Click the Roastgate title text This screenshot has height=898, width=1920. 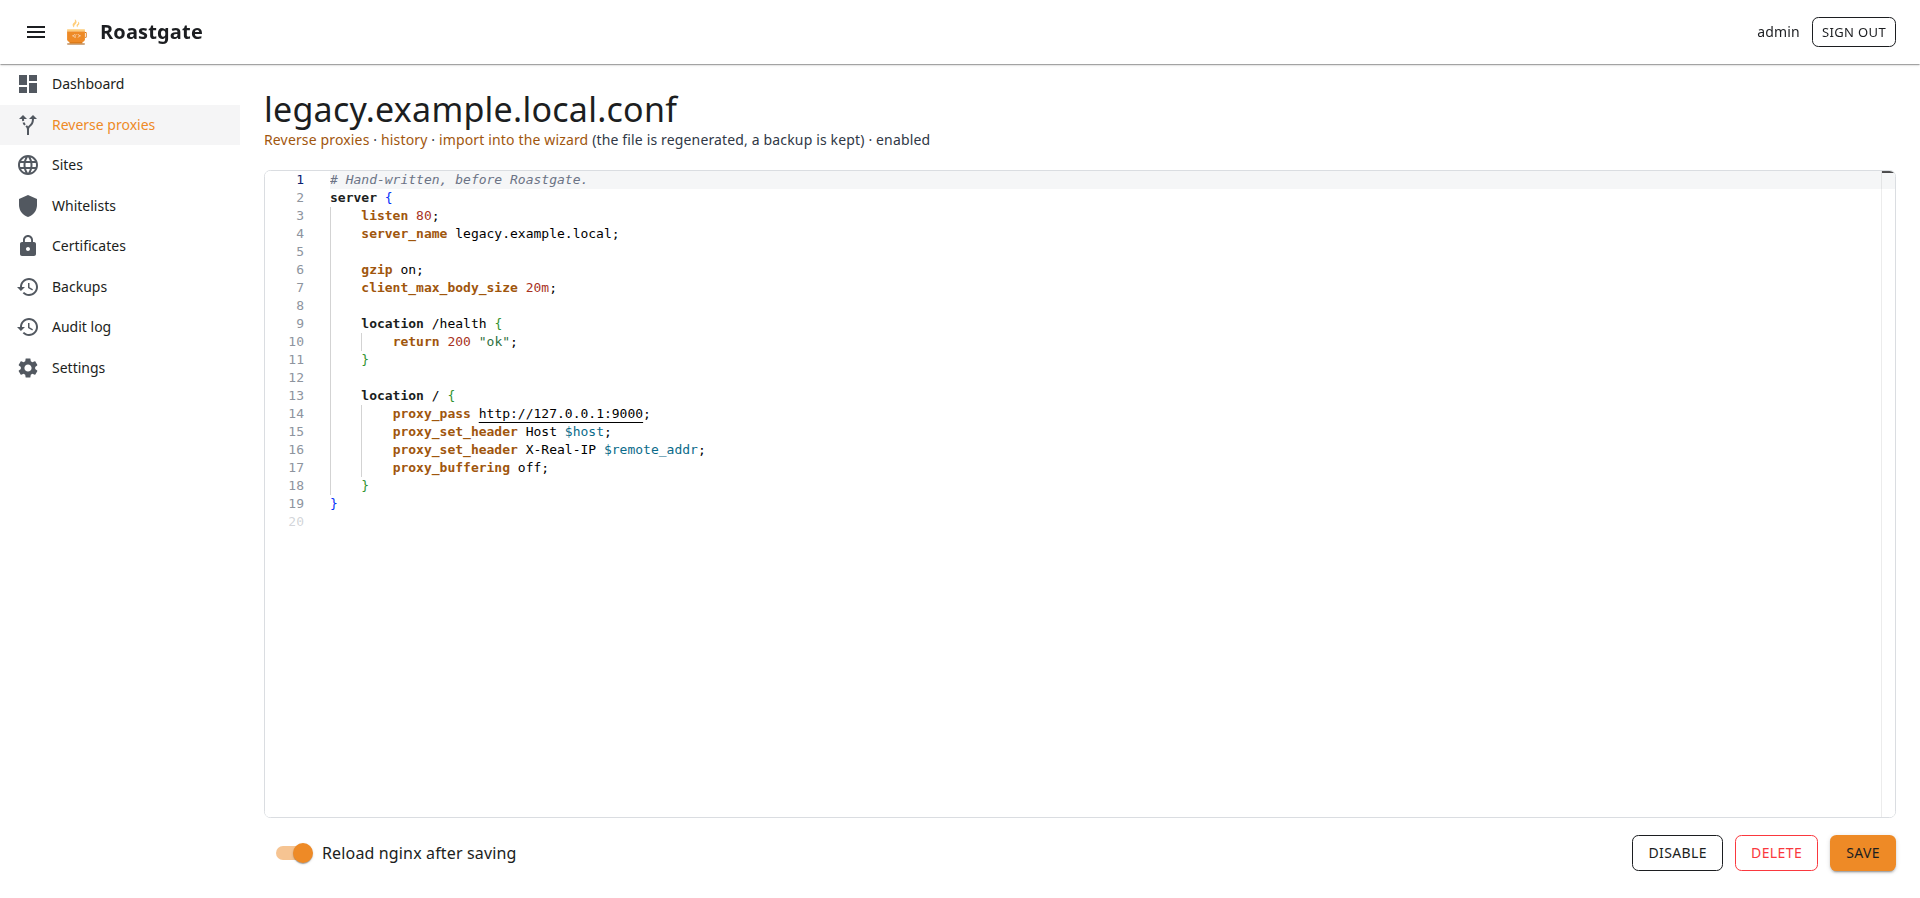151,32
